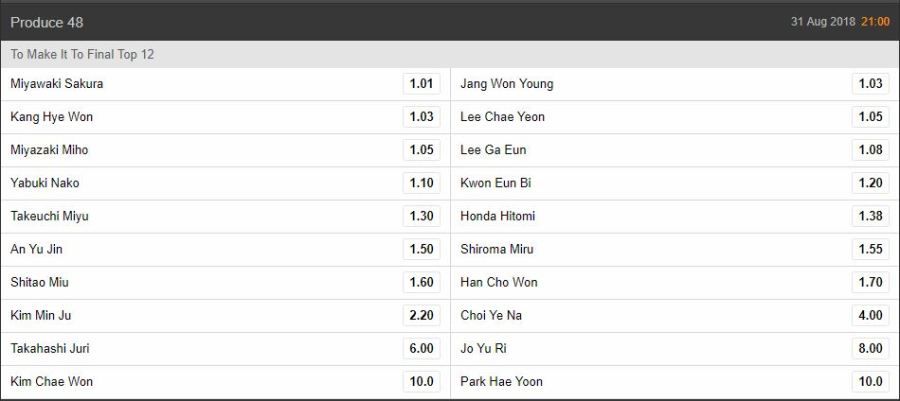Select Jang Won Young odds 1.03
The image size is (900, 401).
click(871, 84)
